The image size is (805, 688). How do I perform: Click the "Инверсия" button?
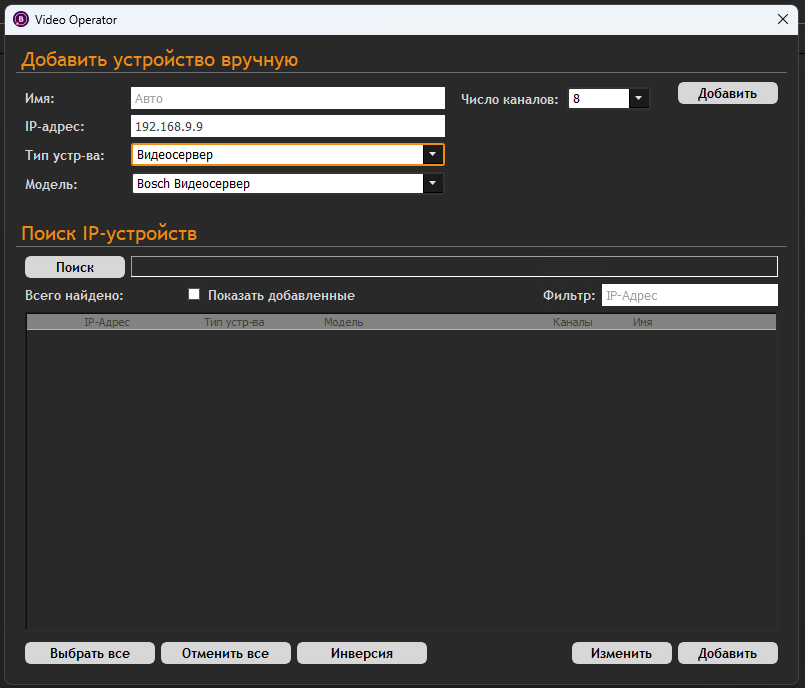point(361,653)
